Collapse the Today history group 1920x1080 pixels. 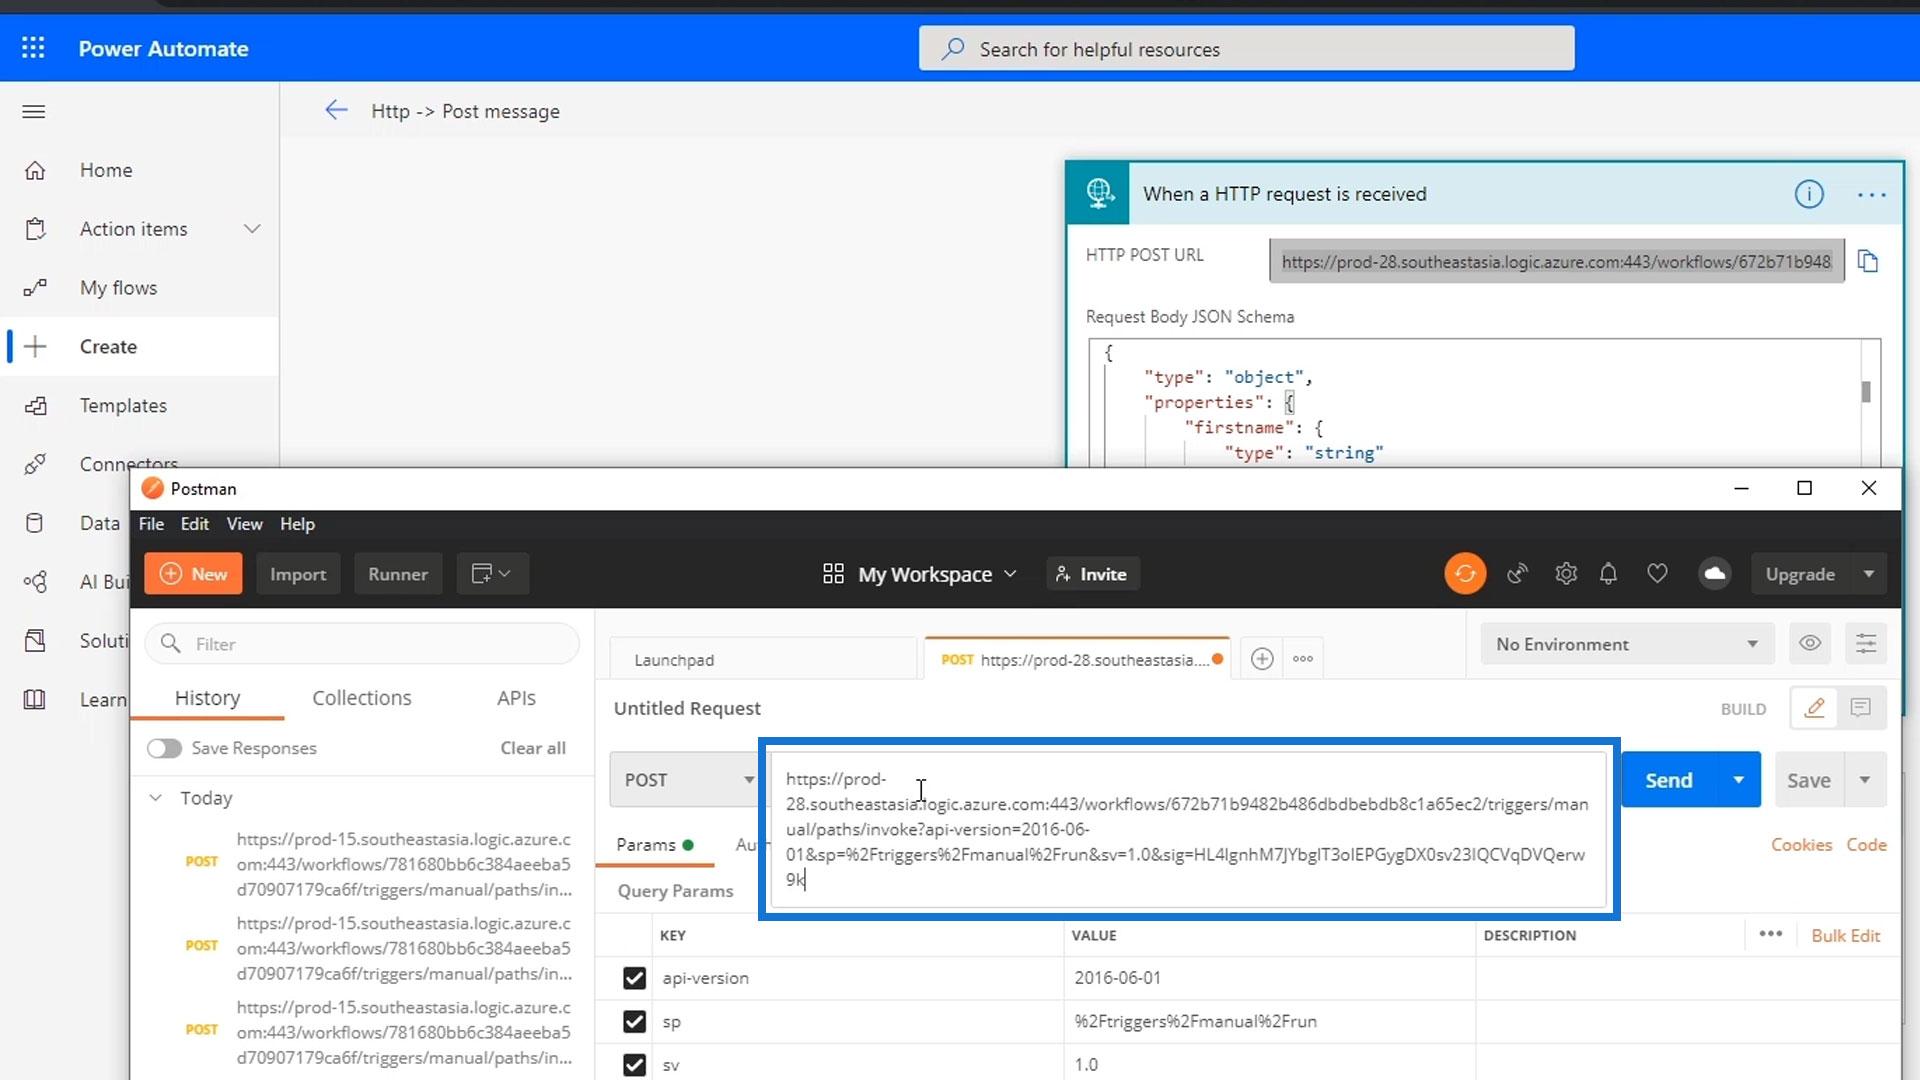(x=156, y=798)
